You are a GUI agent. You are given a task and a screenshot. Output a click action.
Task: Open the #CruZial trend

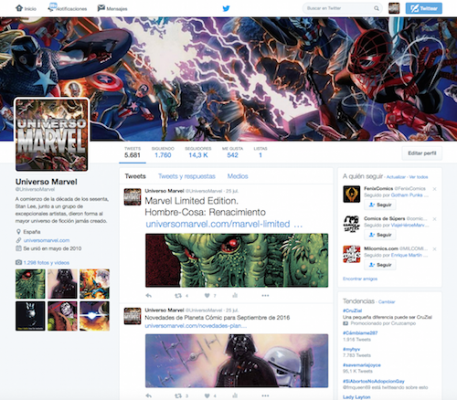(x=352, y=311)
